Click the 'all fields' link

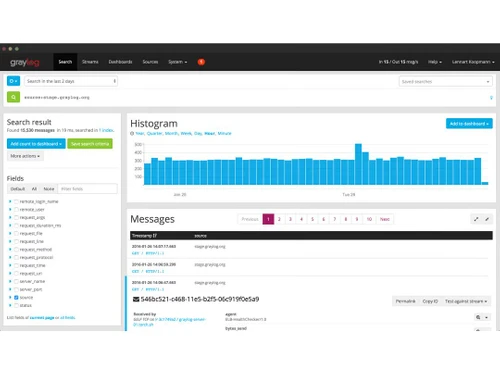click(68, 318)
